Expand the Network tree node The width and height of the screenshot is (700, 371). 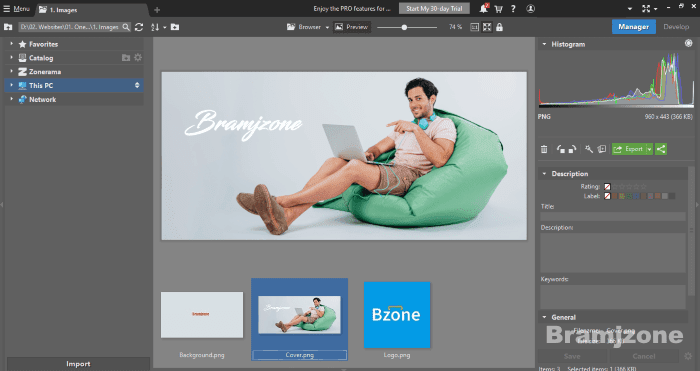point(12,99)
